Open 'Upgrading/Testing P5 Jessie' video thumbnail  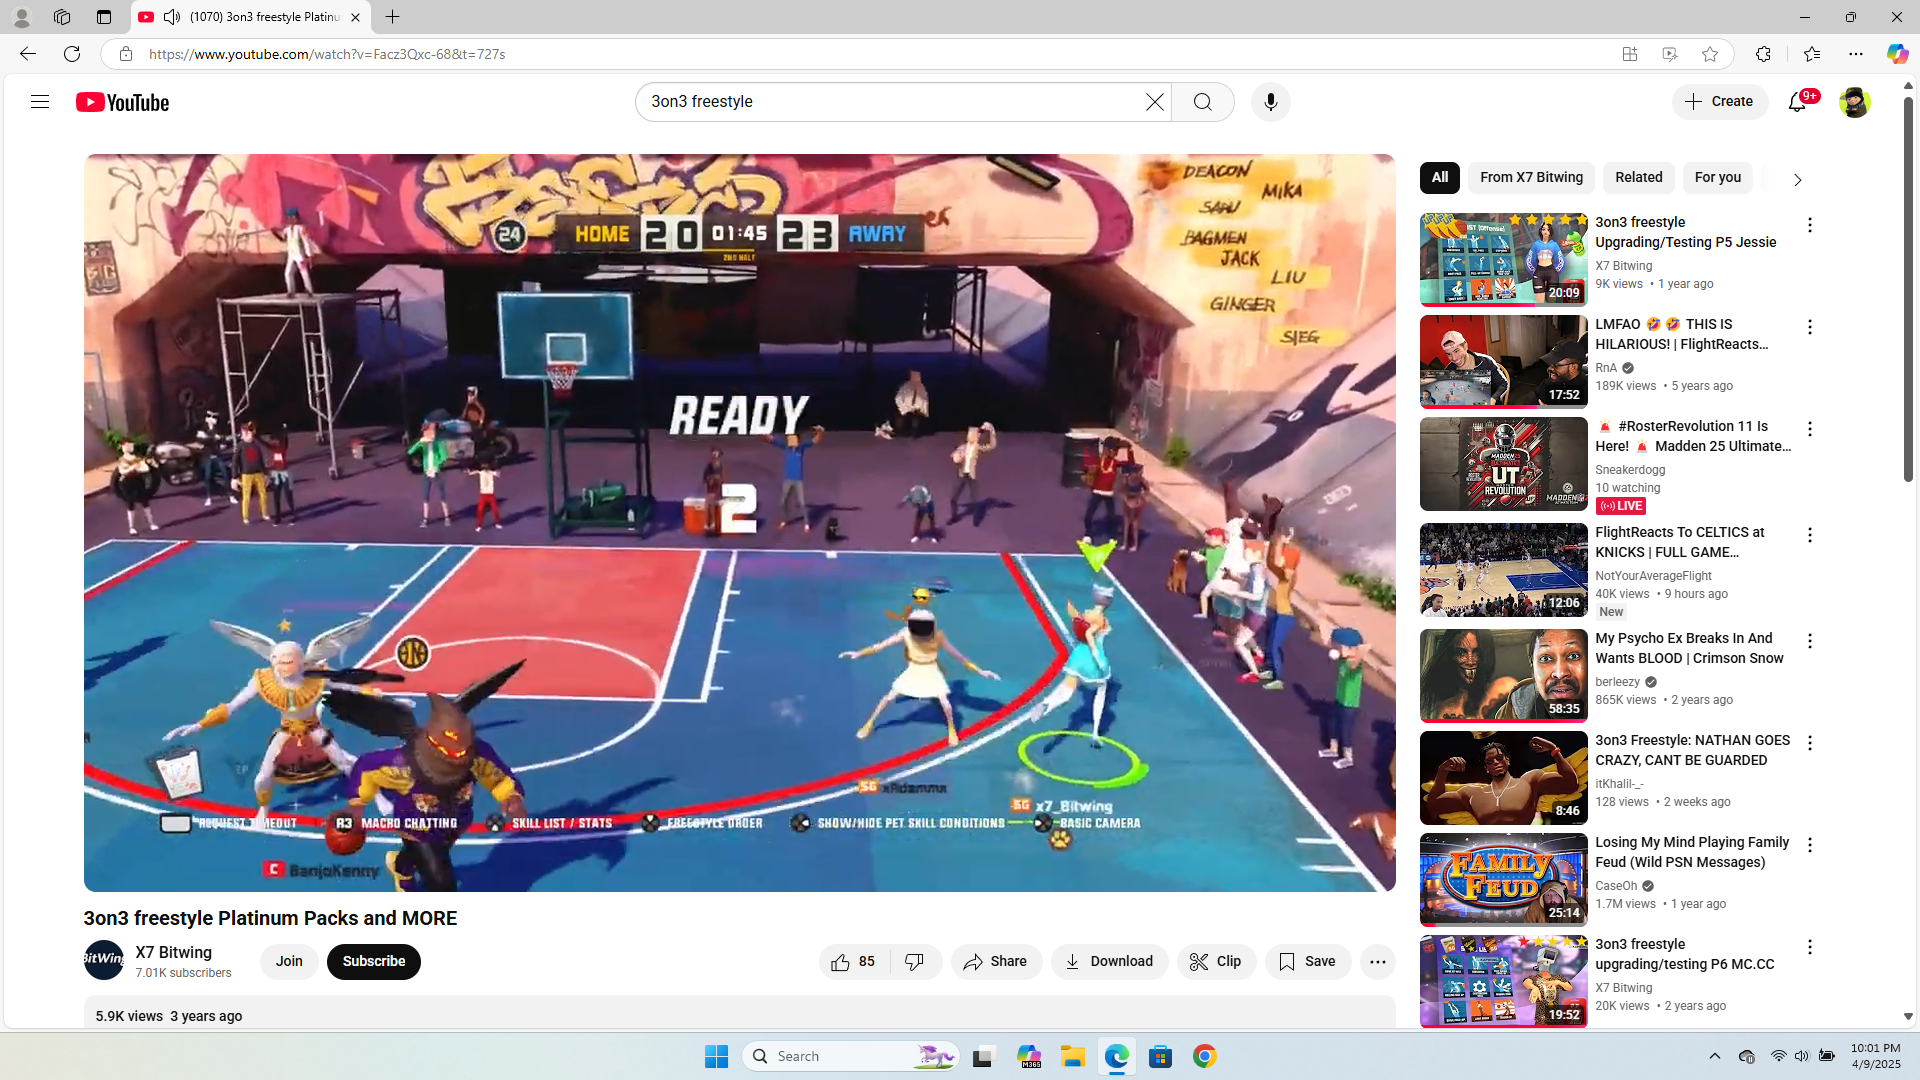(1503, 260)
